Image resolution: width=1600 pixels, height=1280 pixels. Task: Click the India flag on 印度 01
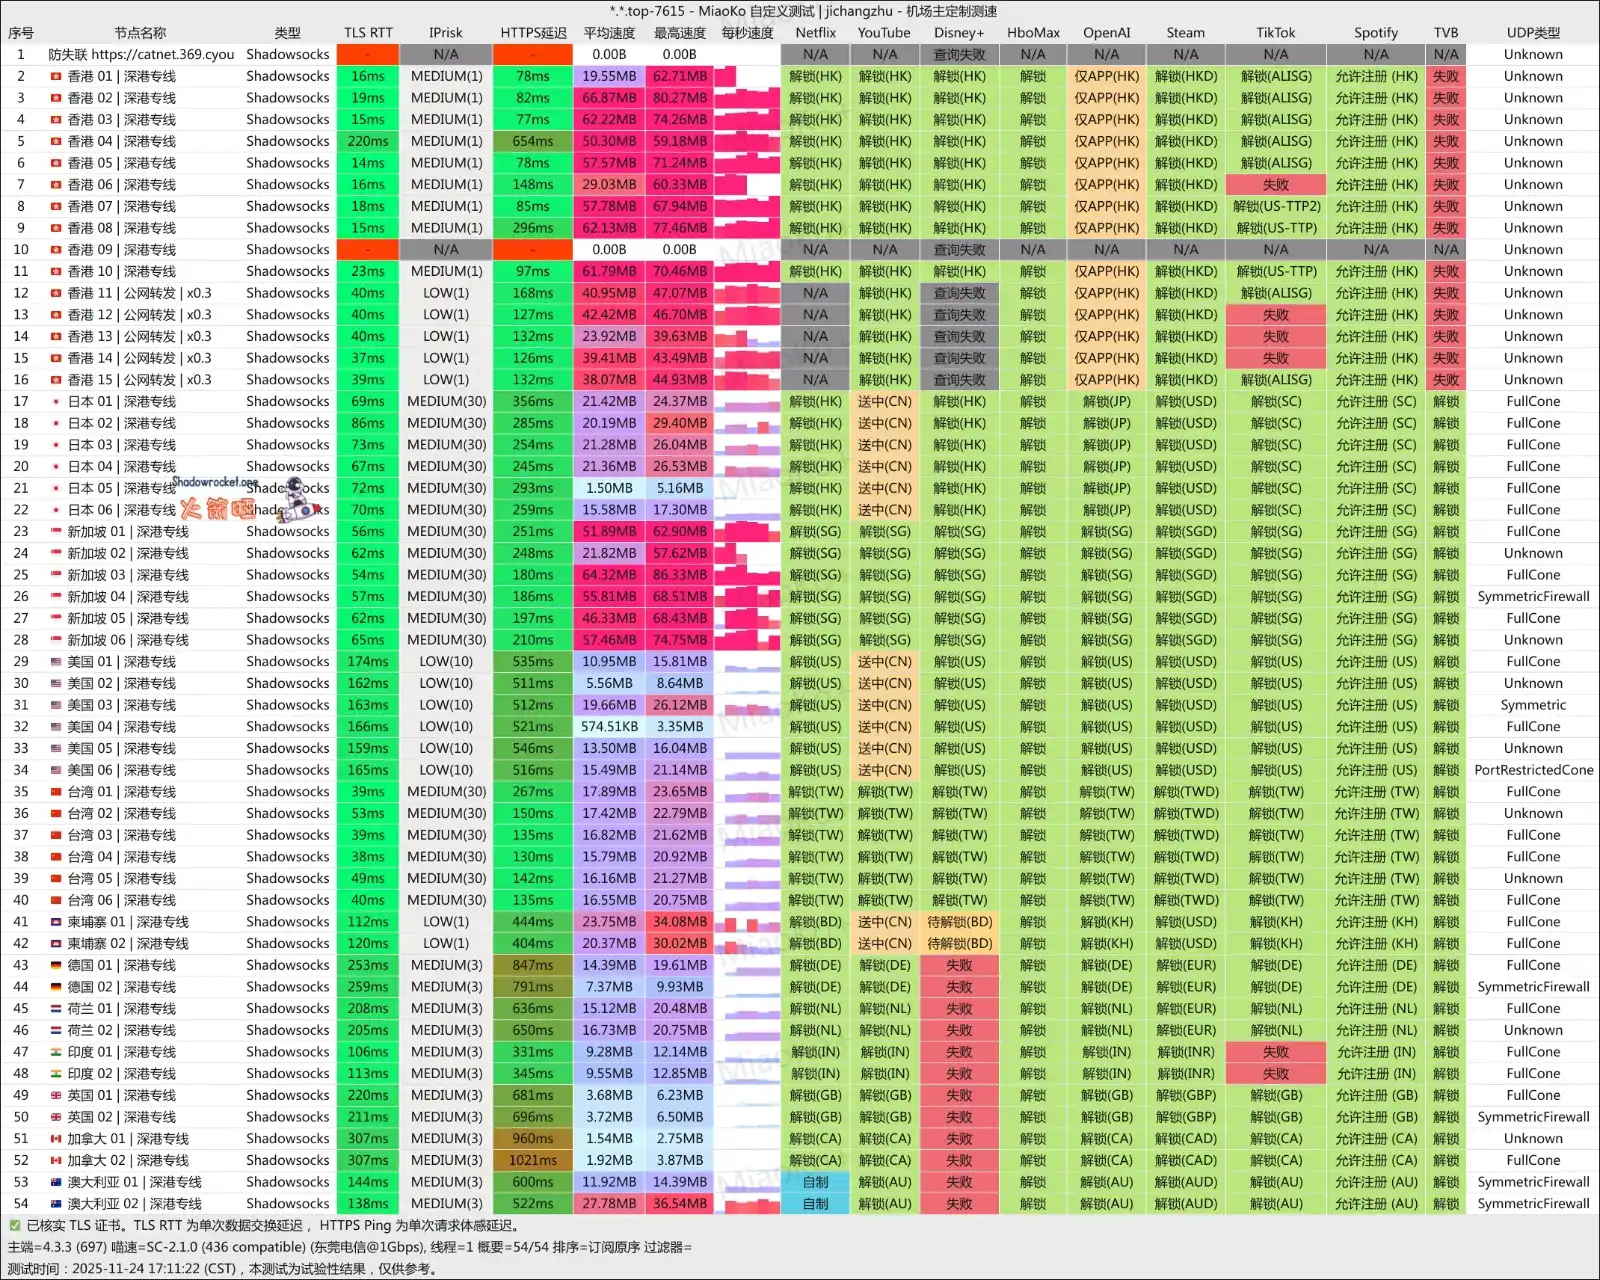point(56,1052)
